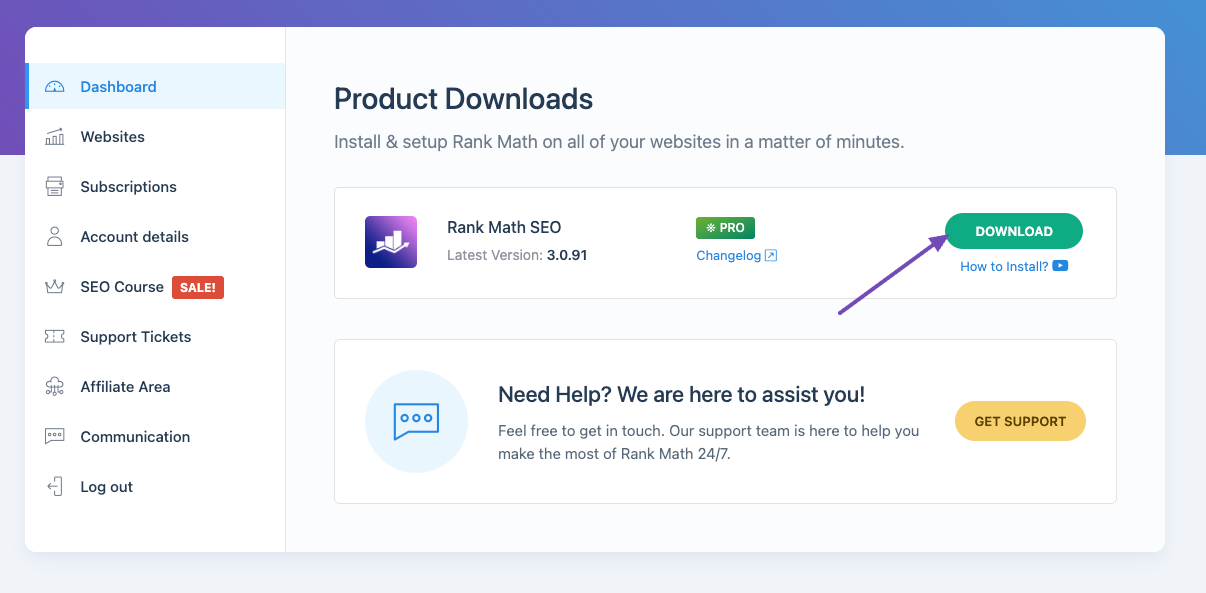This screenshot has width=1206, height=593.
Task: Click the chat bubble icon in Need Help card
Action: [417, 421]
